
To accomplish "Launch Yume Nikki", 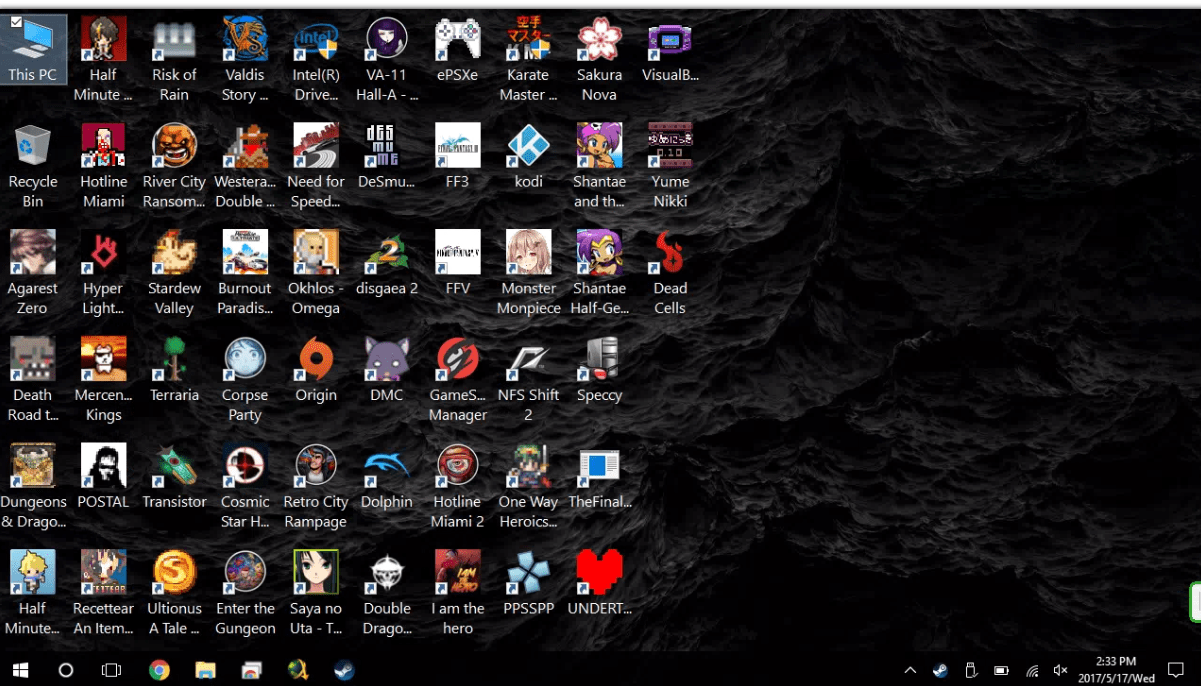I will [670, 146].
